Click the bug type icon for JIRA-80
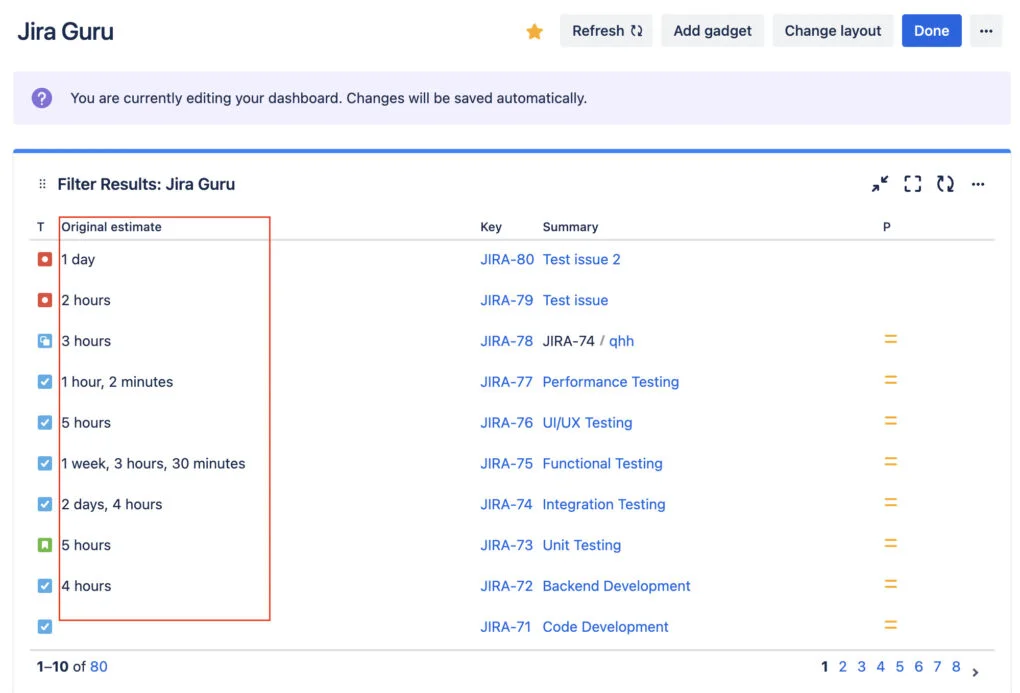1020x693 pixels. click(x=44, y=259)
